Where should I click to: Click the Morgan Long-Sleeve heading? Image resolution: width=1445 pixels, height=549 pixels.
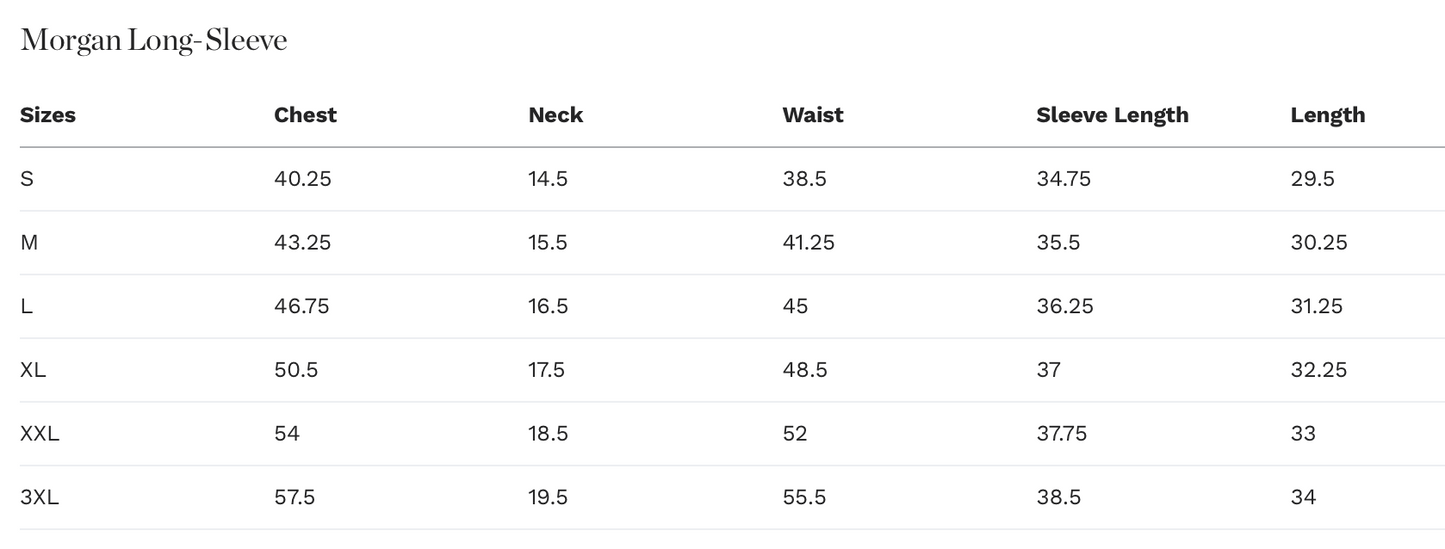pos(154,41)
